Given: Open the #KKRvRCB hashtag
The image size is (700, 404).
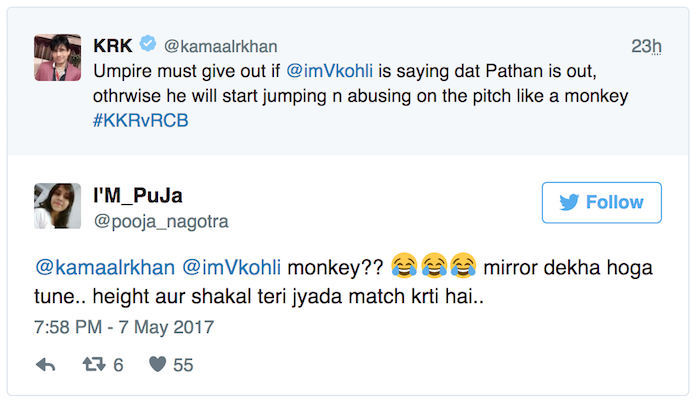Looking at the screenshot, I should 140,119.
